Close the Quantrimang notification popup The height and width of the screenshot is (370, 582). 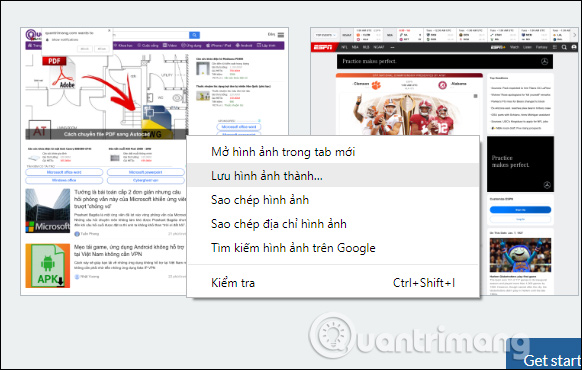(x=109, y=30)
